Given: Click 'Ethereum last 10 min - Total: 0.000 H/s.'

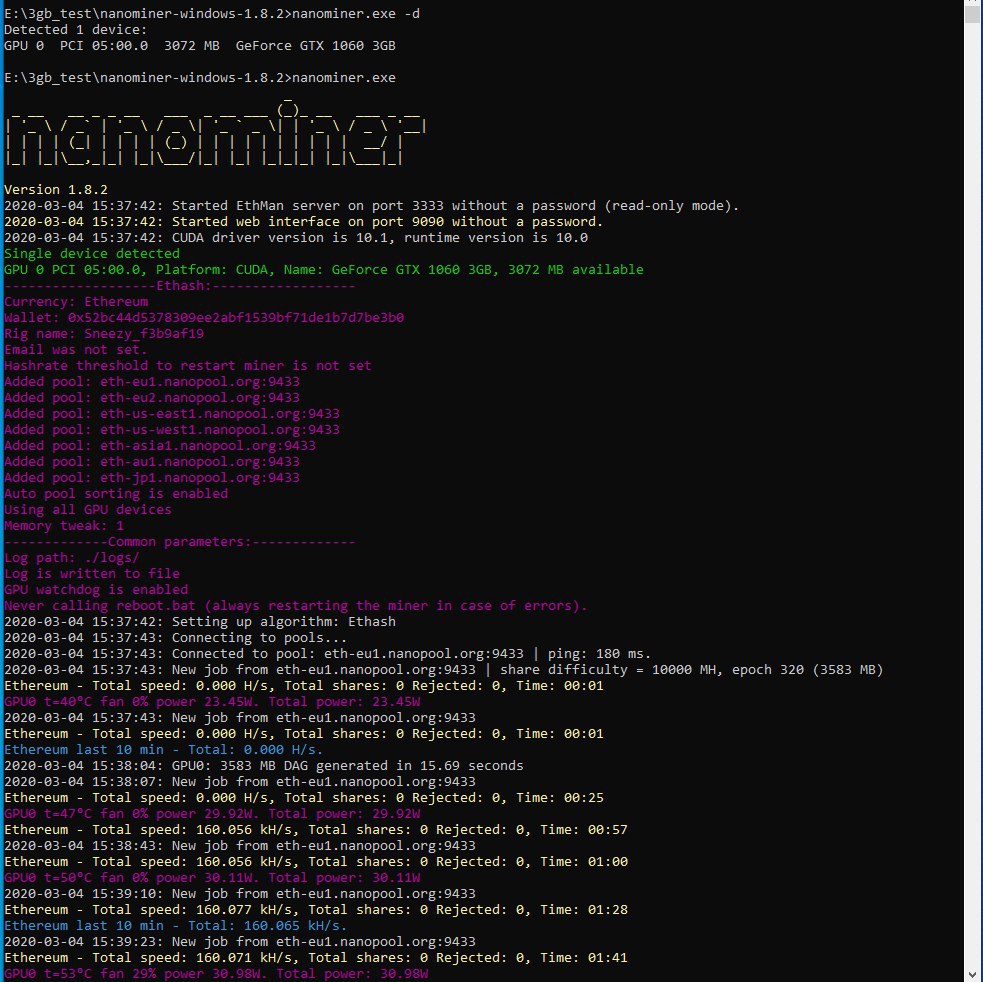Looking at the screenshot, I should pos(164,749).
